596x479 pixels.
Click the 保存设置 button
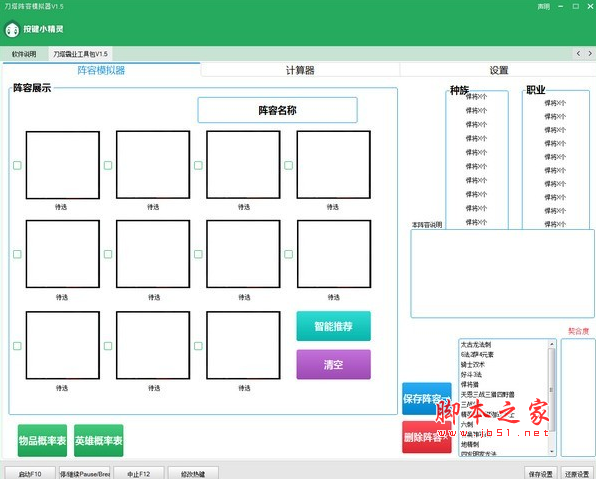pyautogui.click(x=541, y=474)
